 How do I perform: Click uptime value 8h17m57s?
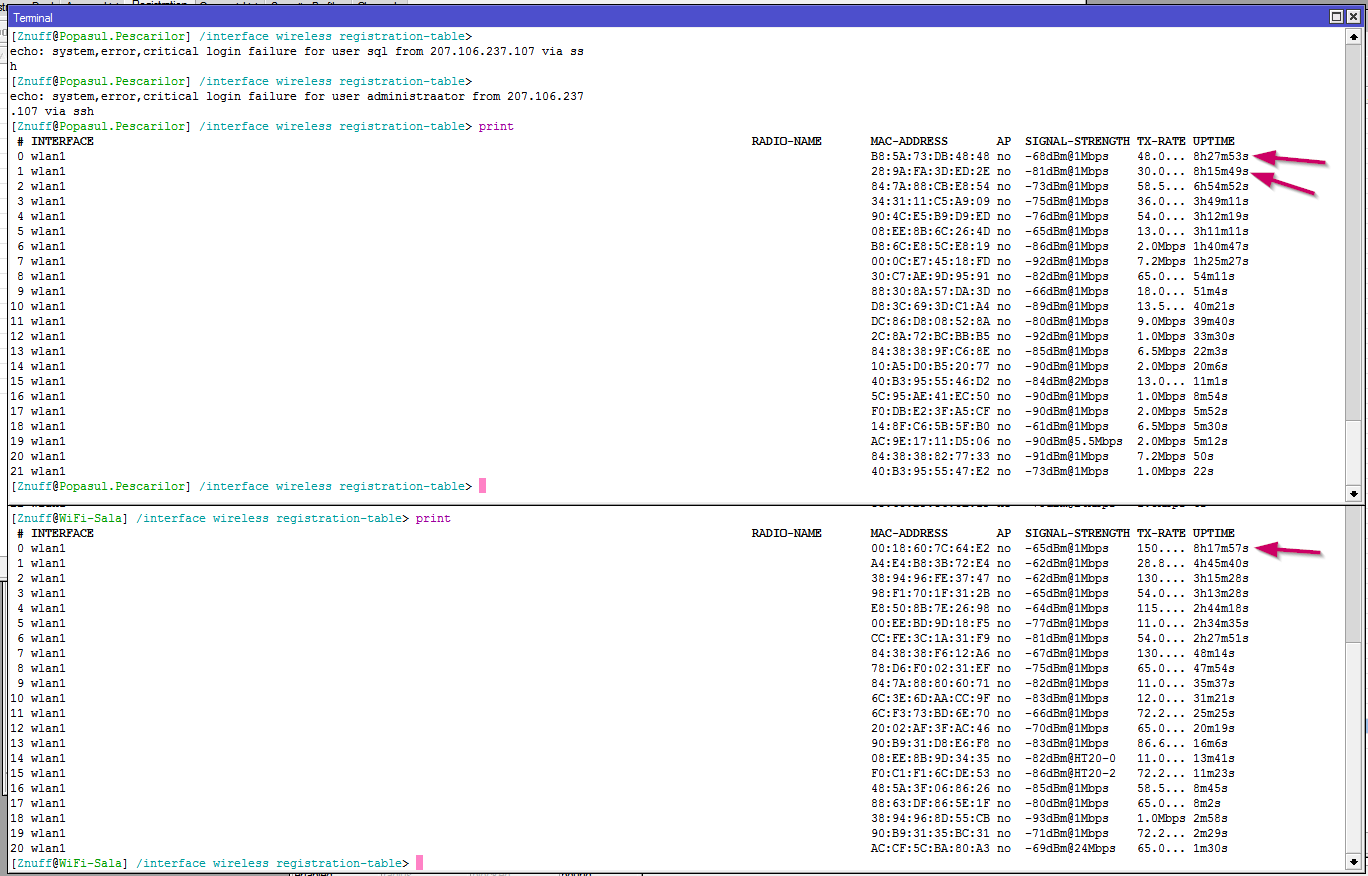(1221, 548)
